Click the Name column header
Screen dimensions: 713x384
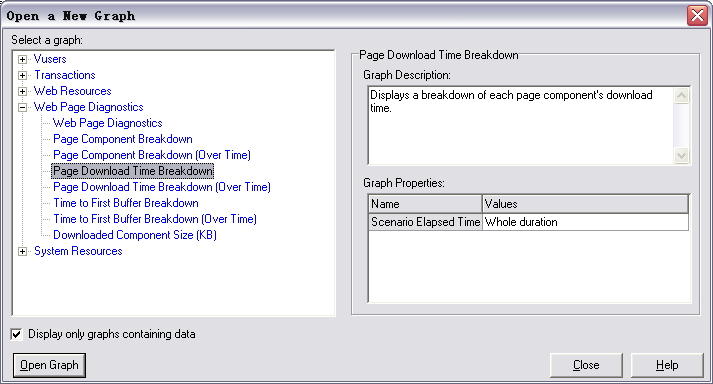coord(425,204)
